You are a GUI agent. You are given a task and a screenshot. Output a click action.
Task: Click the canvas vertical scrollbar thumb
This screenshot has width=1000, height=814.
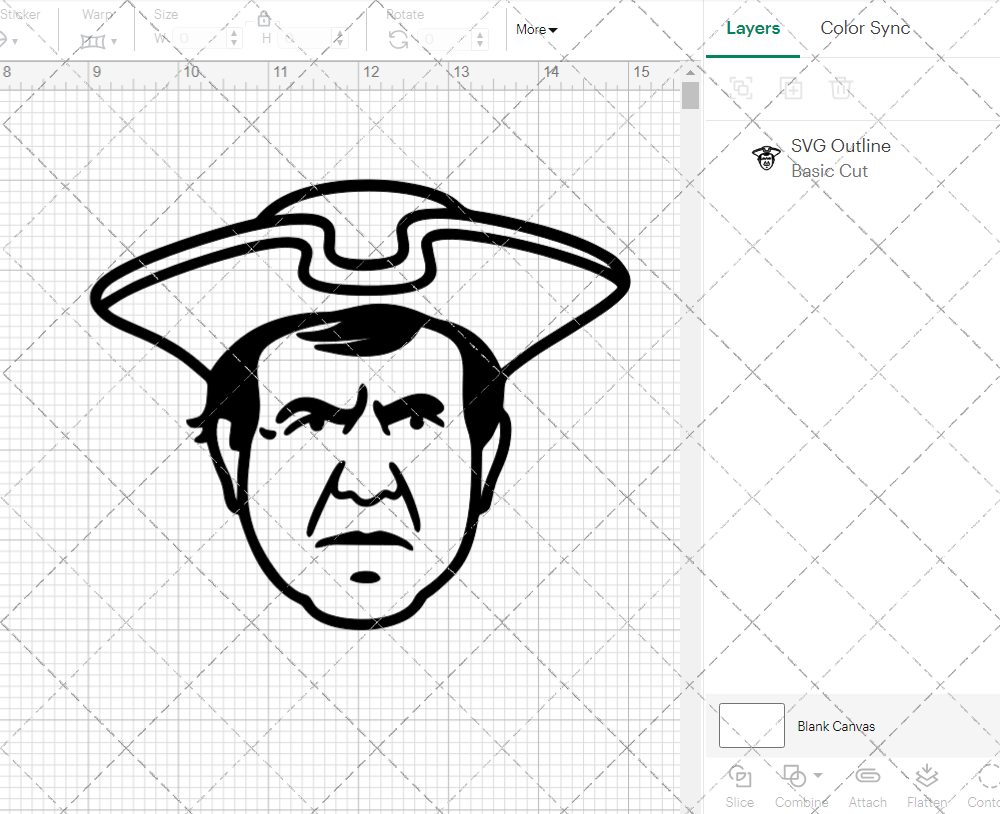(690, 96)
